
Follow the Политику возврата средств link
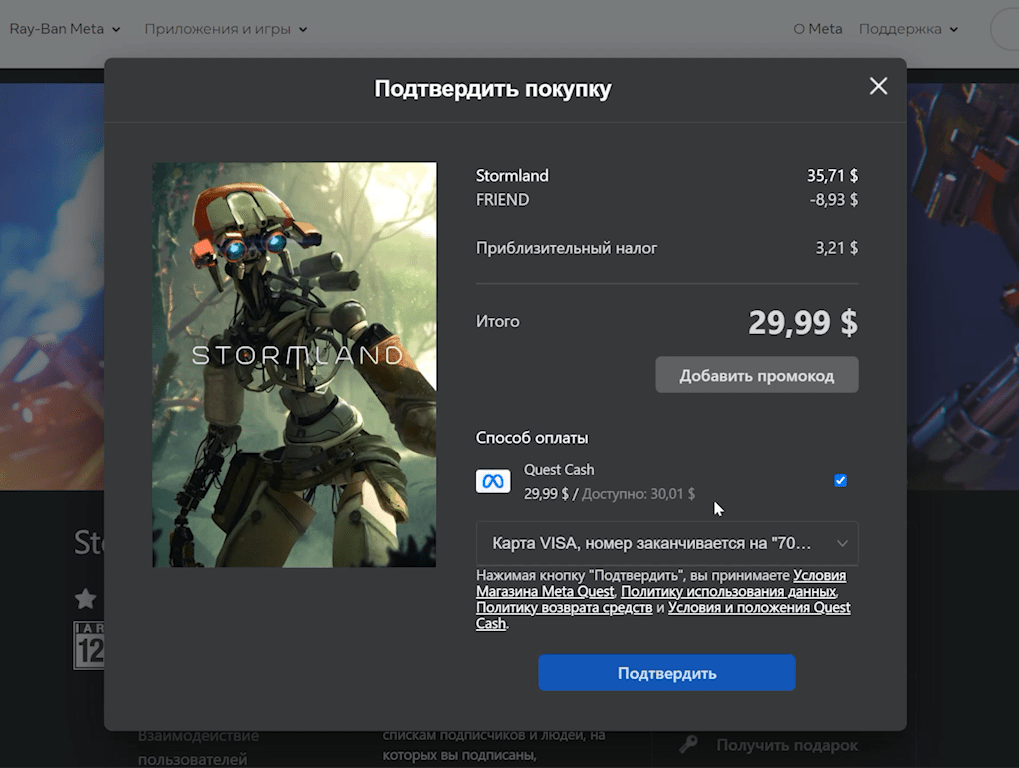pyautogui.click(x=564, y=607)
